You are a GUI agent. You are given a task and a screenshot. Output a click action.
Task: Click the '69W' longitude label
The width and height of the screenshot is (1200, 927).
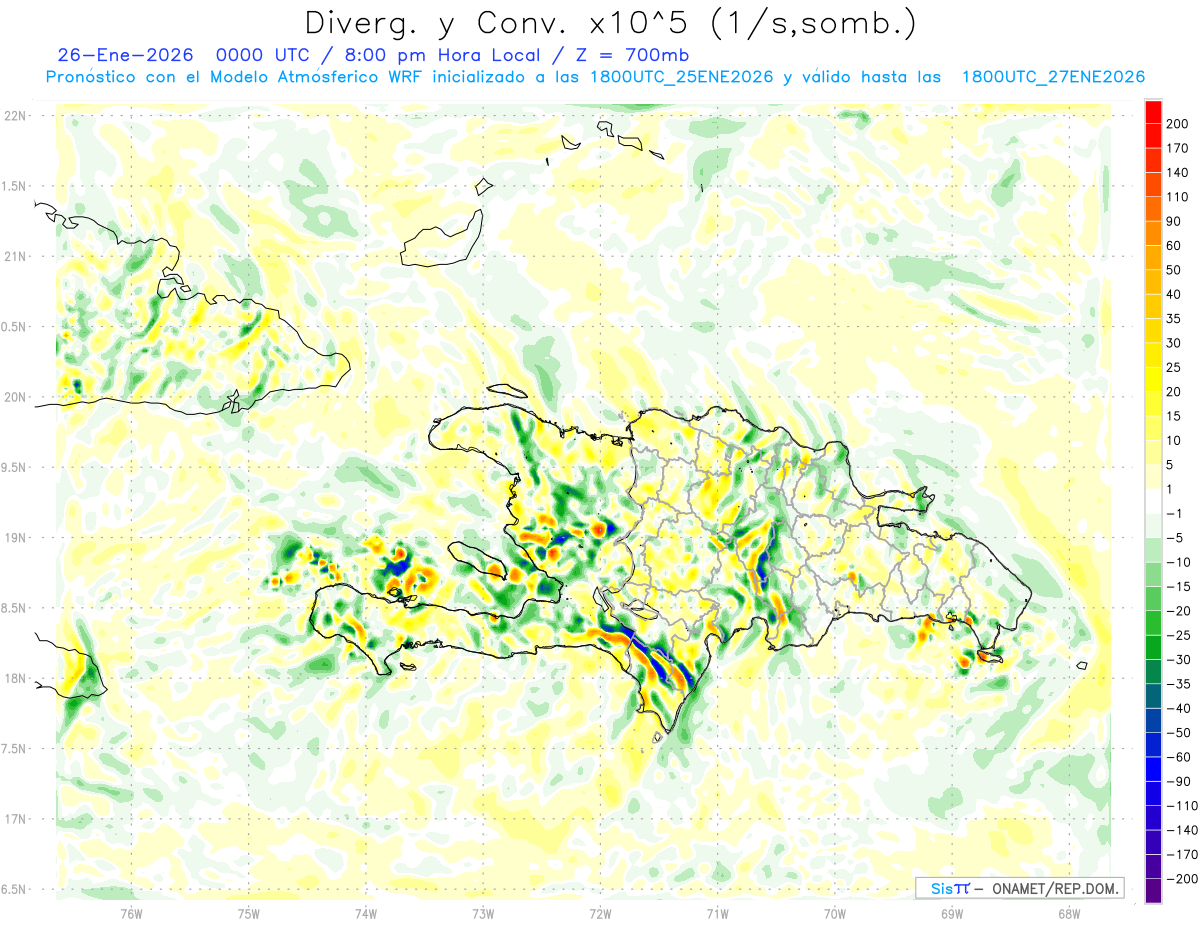click(952, 912)
